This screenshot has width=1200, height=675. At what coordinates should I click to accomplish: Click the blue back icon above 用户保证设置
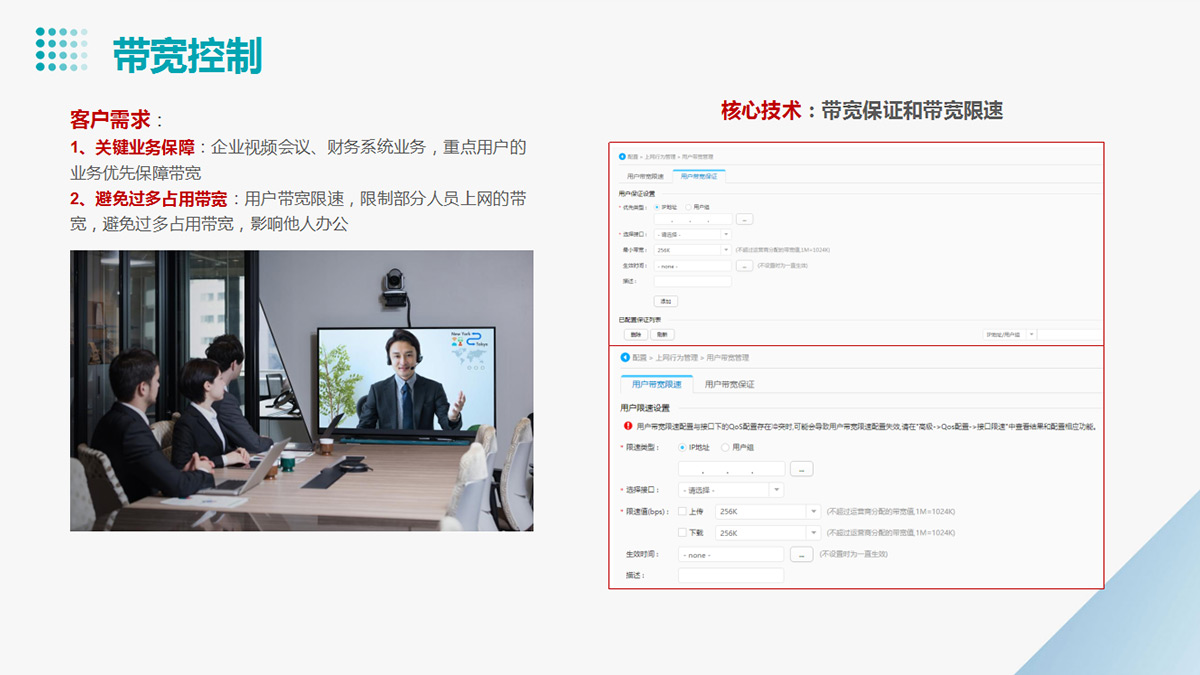click(x=621, y=157)
